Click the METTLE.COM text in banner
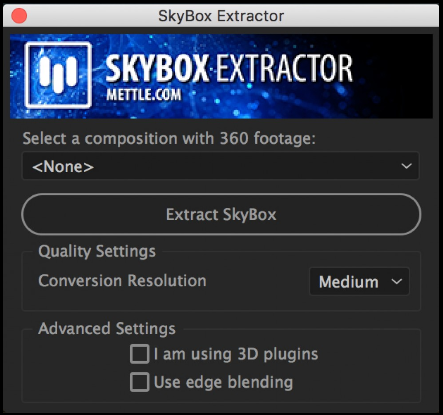 point(144,95)
